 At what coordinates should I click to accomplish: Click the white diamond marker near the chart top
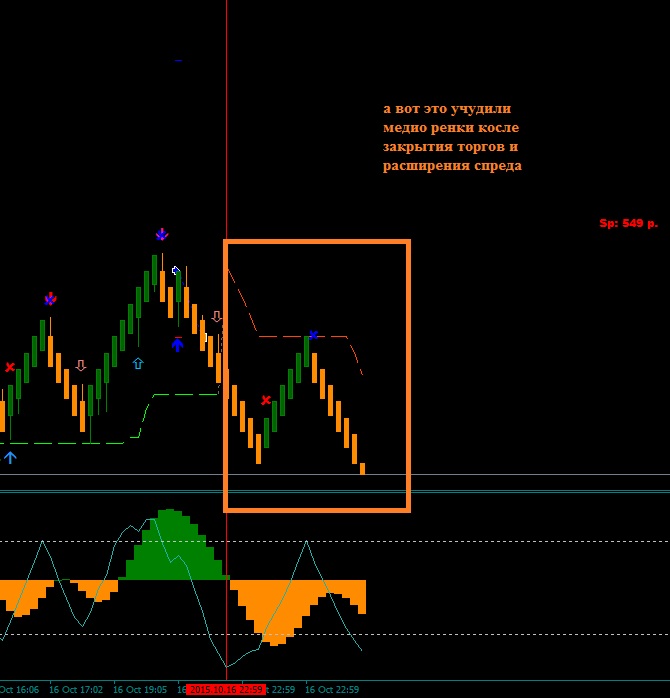(175, 271)
